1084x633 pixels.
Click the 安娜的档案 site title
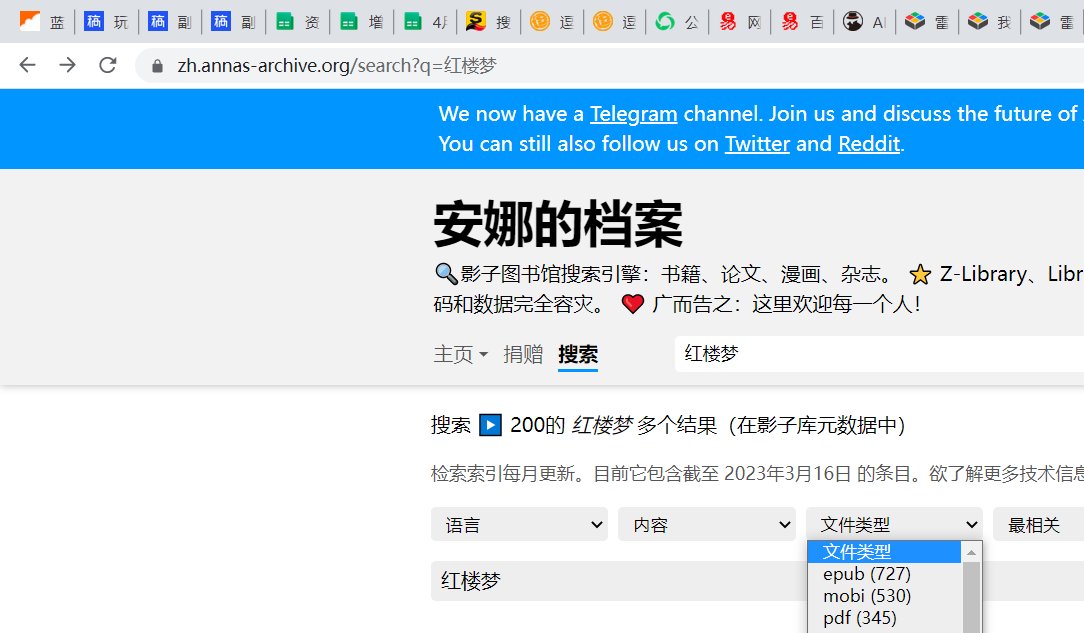click(558, 225)
